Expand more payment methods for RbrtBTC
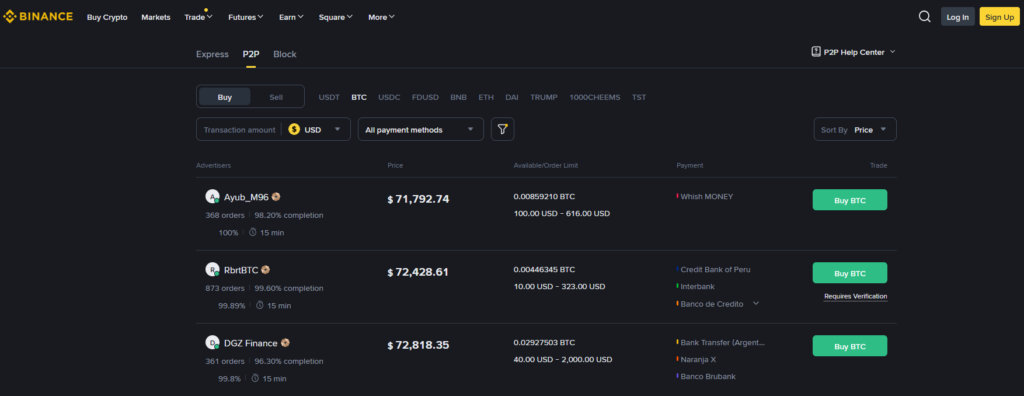The width and height of the screenshot is (1024, 396). coord(756,303)
